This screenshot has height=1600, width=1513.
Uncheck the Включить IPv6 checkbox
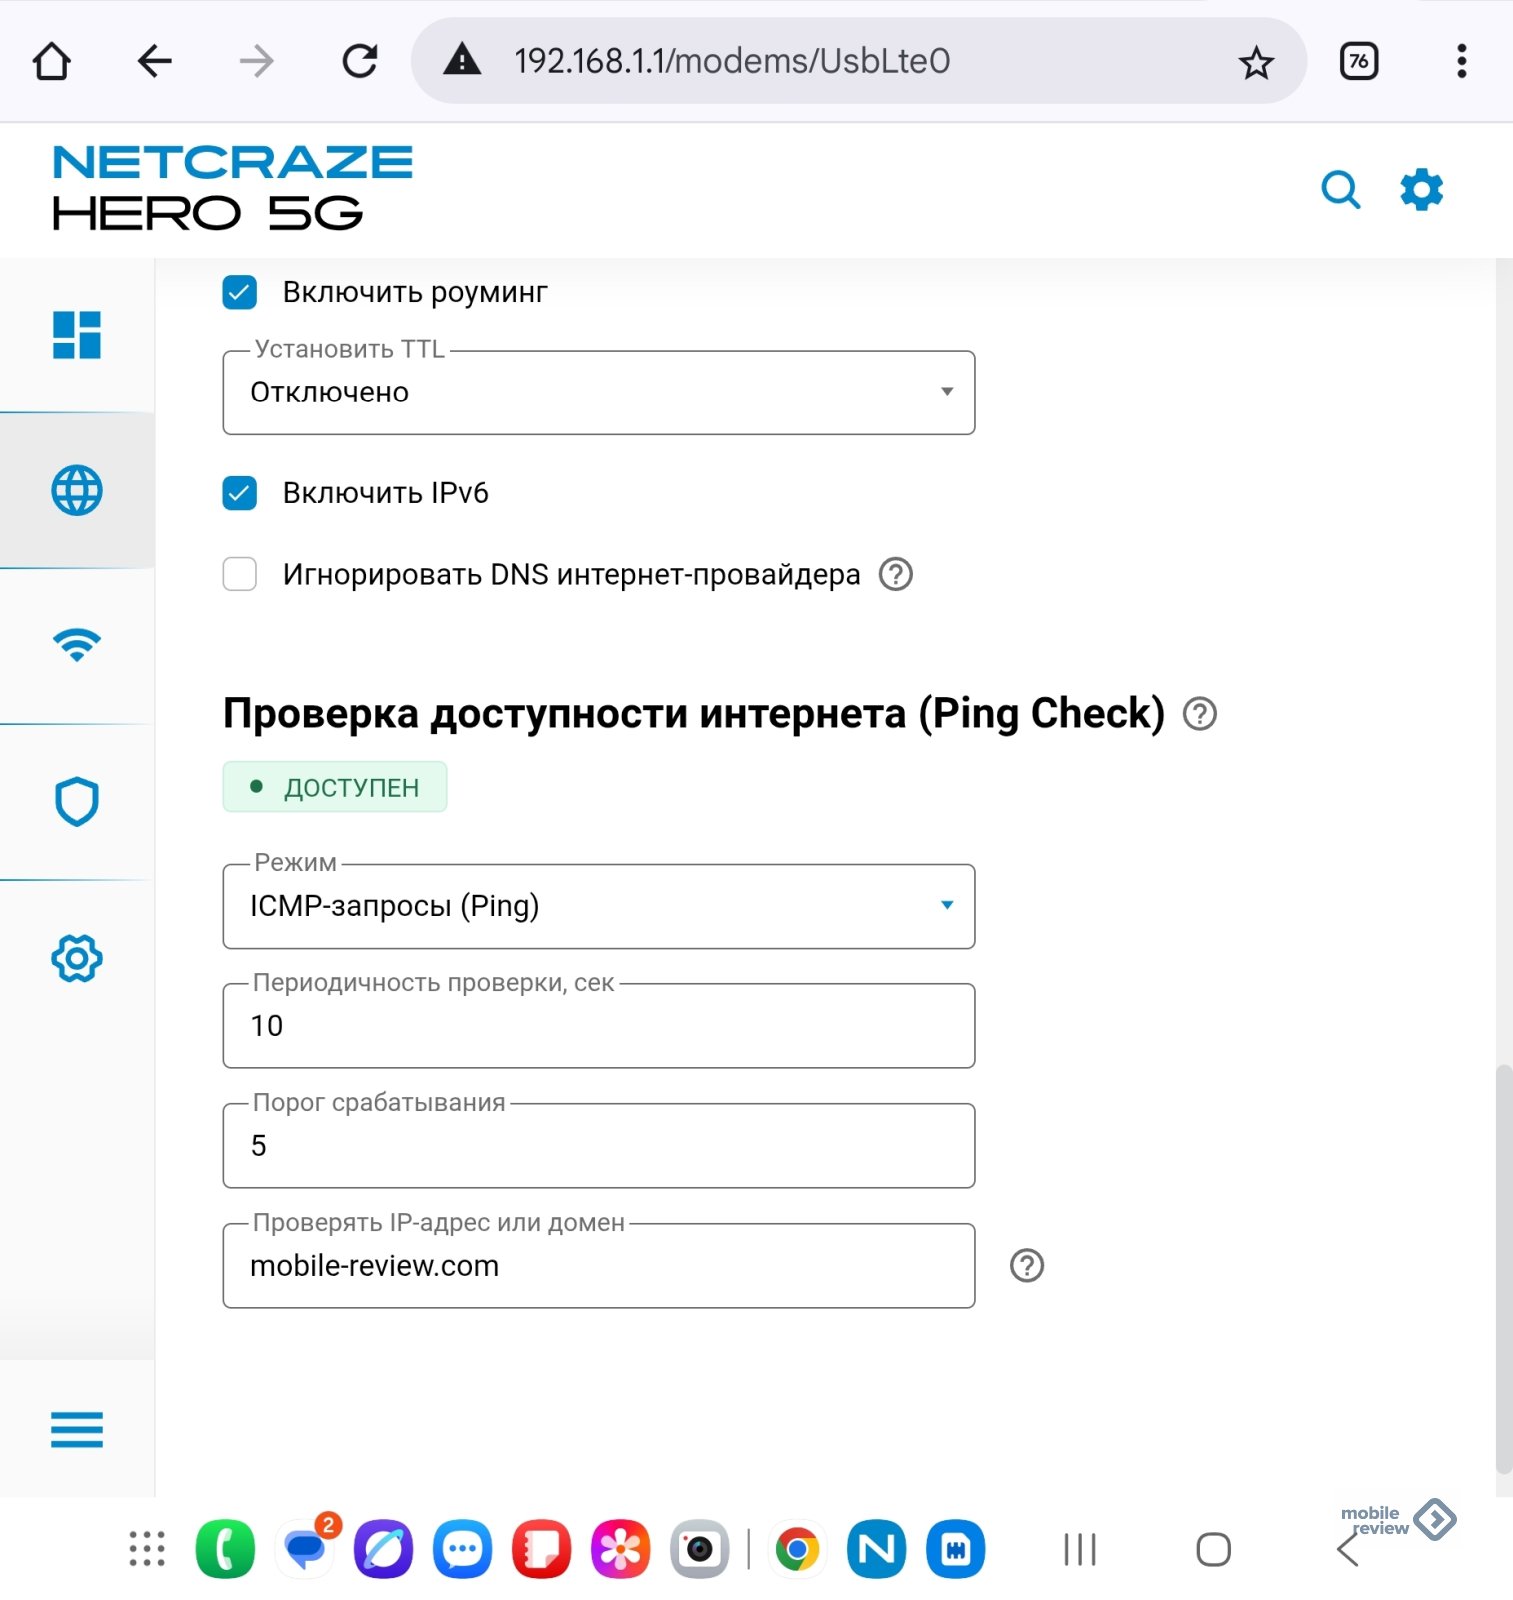tap(240, 493)
